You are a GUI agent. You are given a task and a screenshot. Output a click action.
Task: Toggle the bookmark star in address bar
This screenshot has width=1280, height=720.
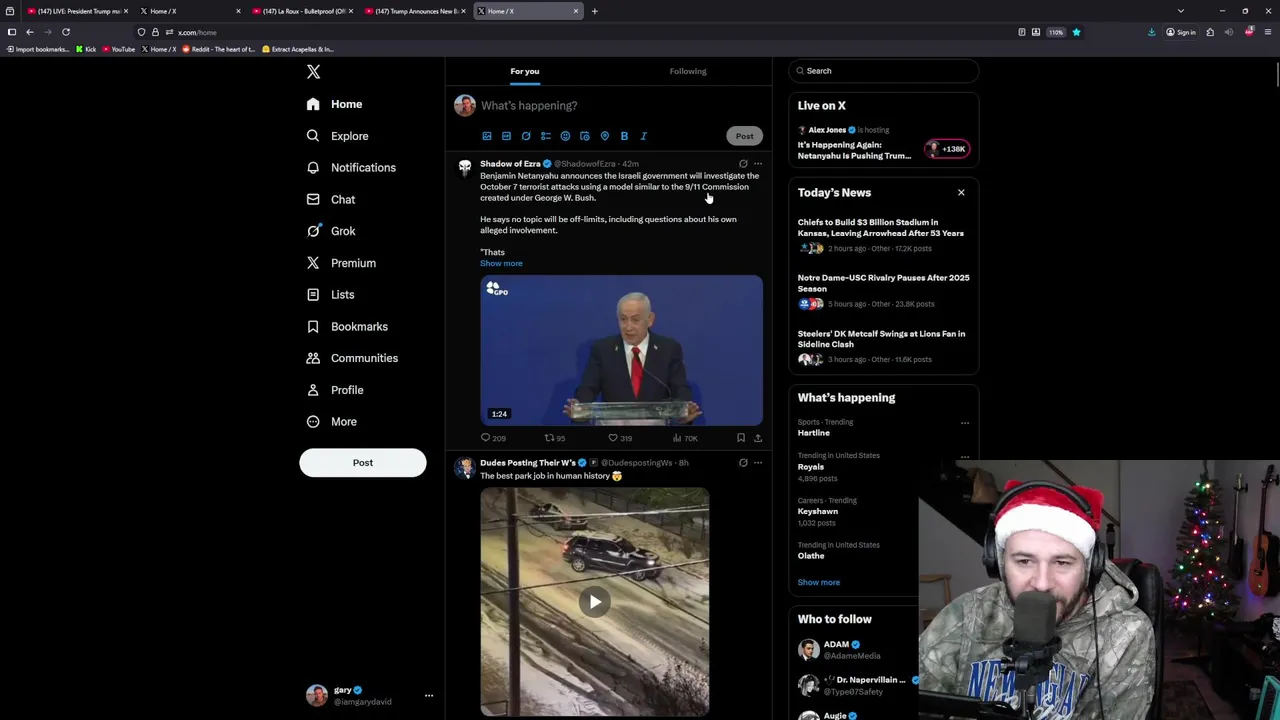click(1076, 32)
